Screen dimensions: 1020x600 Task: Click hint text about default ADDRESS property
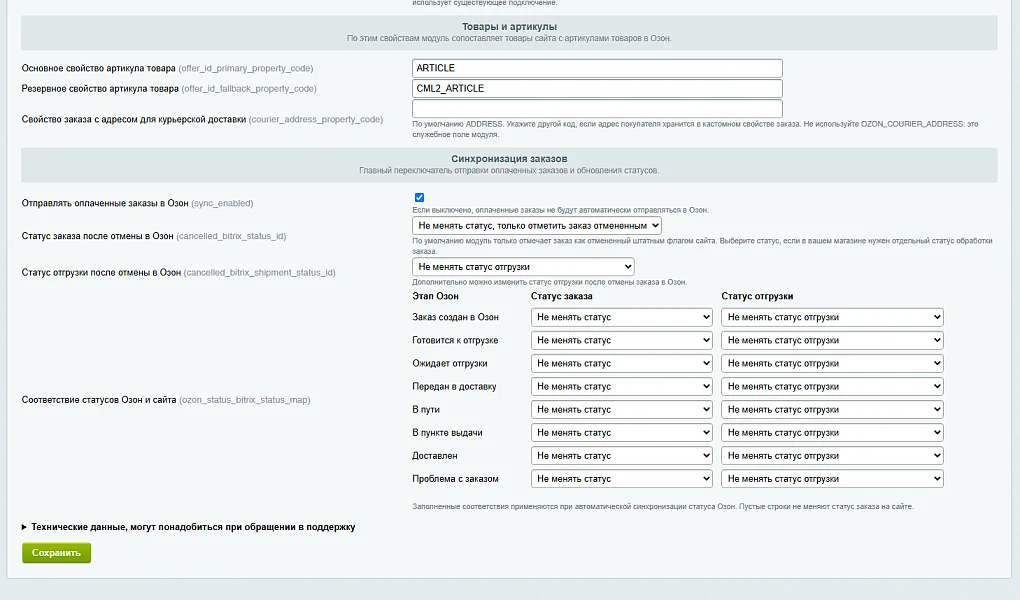(x=695, y=129)
